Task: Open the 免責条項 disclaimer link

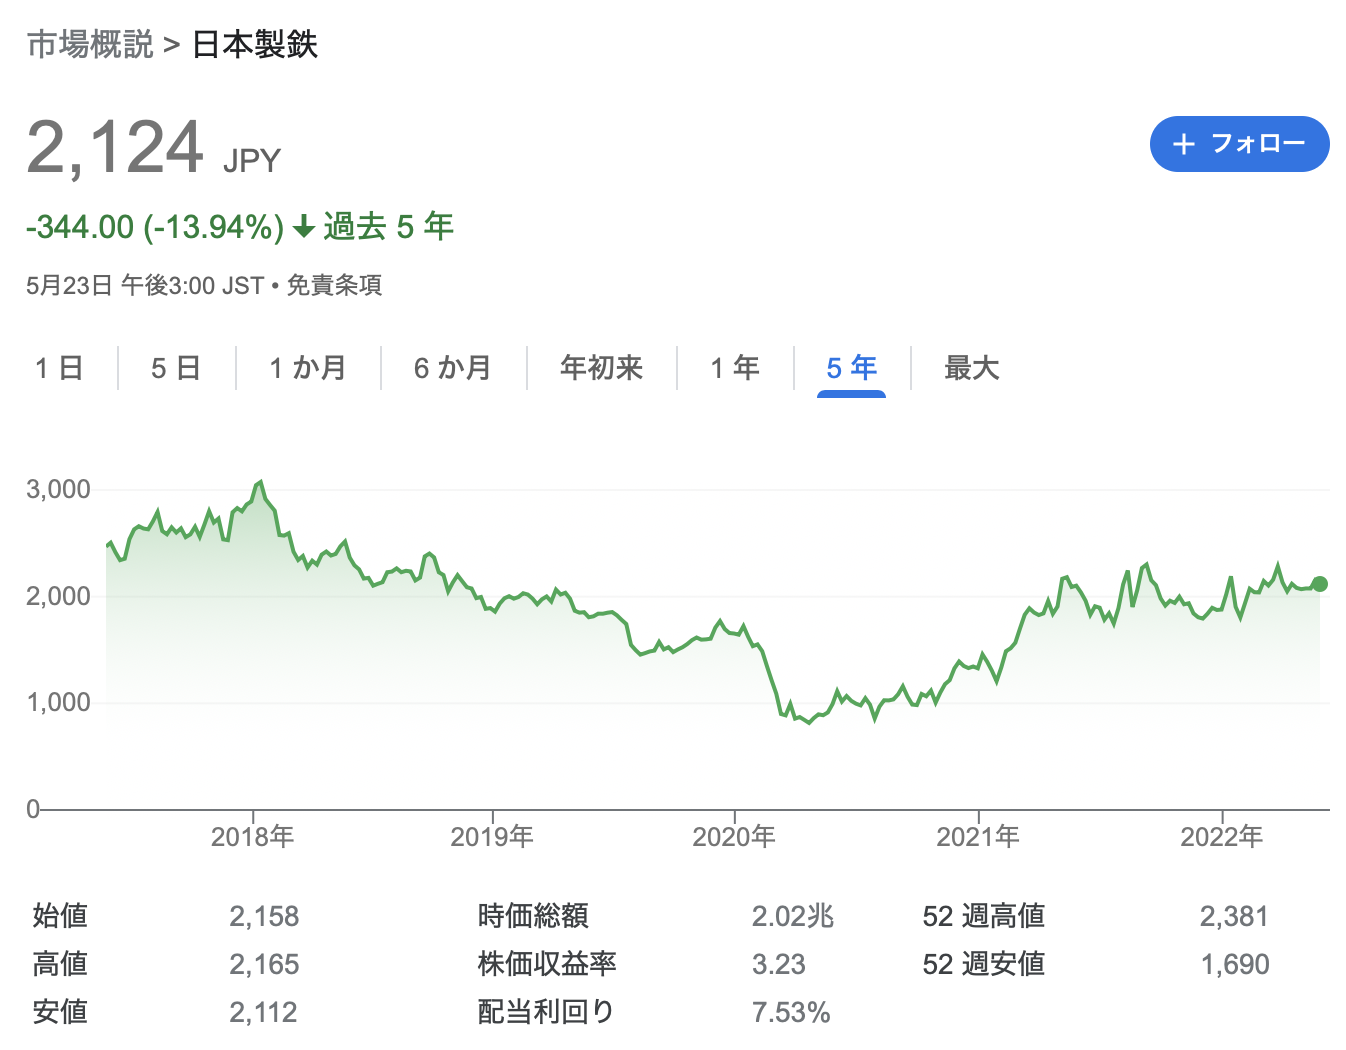Action: pos(334,286)
